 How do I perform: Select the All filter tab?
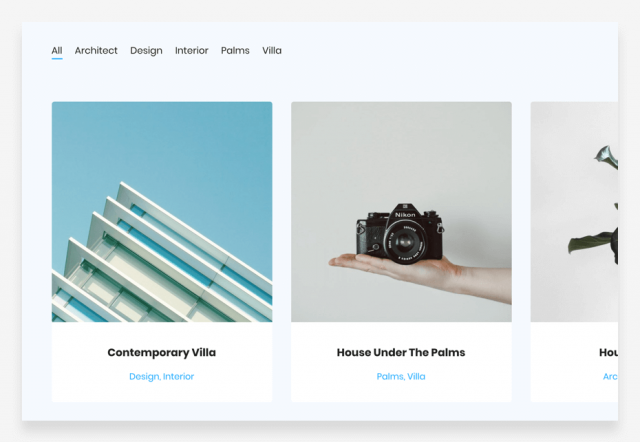(x=57, y=51)
